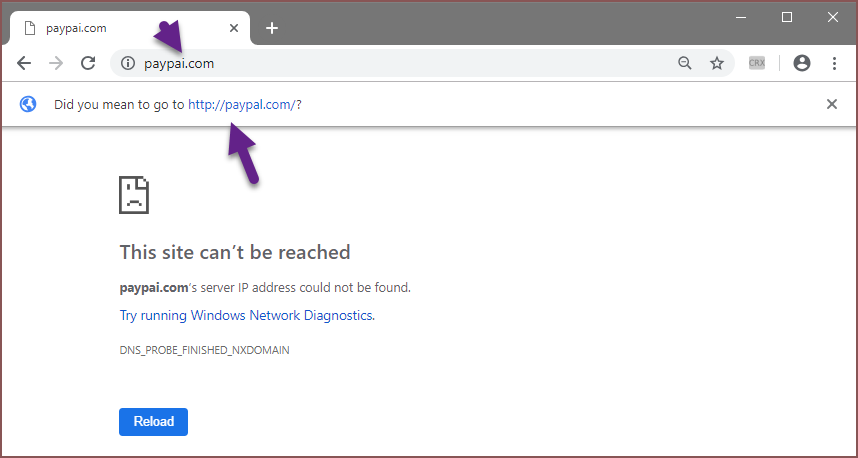This screenshot has height=458, width=858.
Task: Maximize the Chrome window
Action: [787, 17]
